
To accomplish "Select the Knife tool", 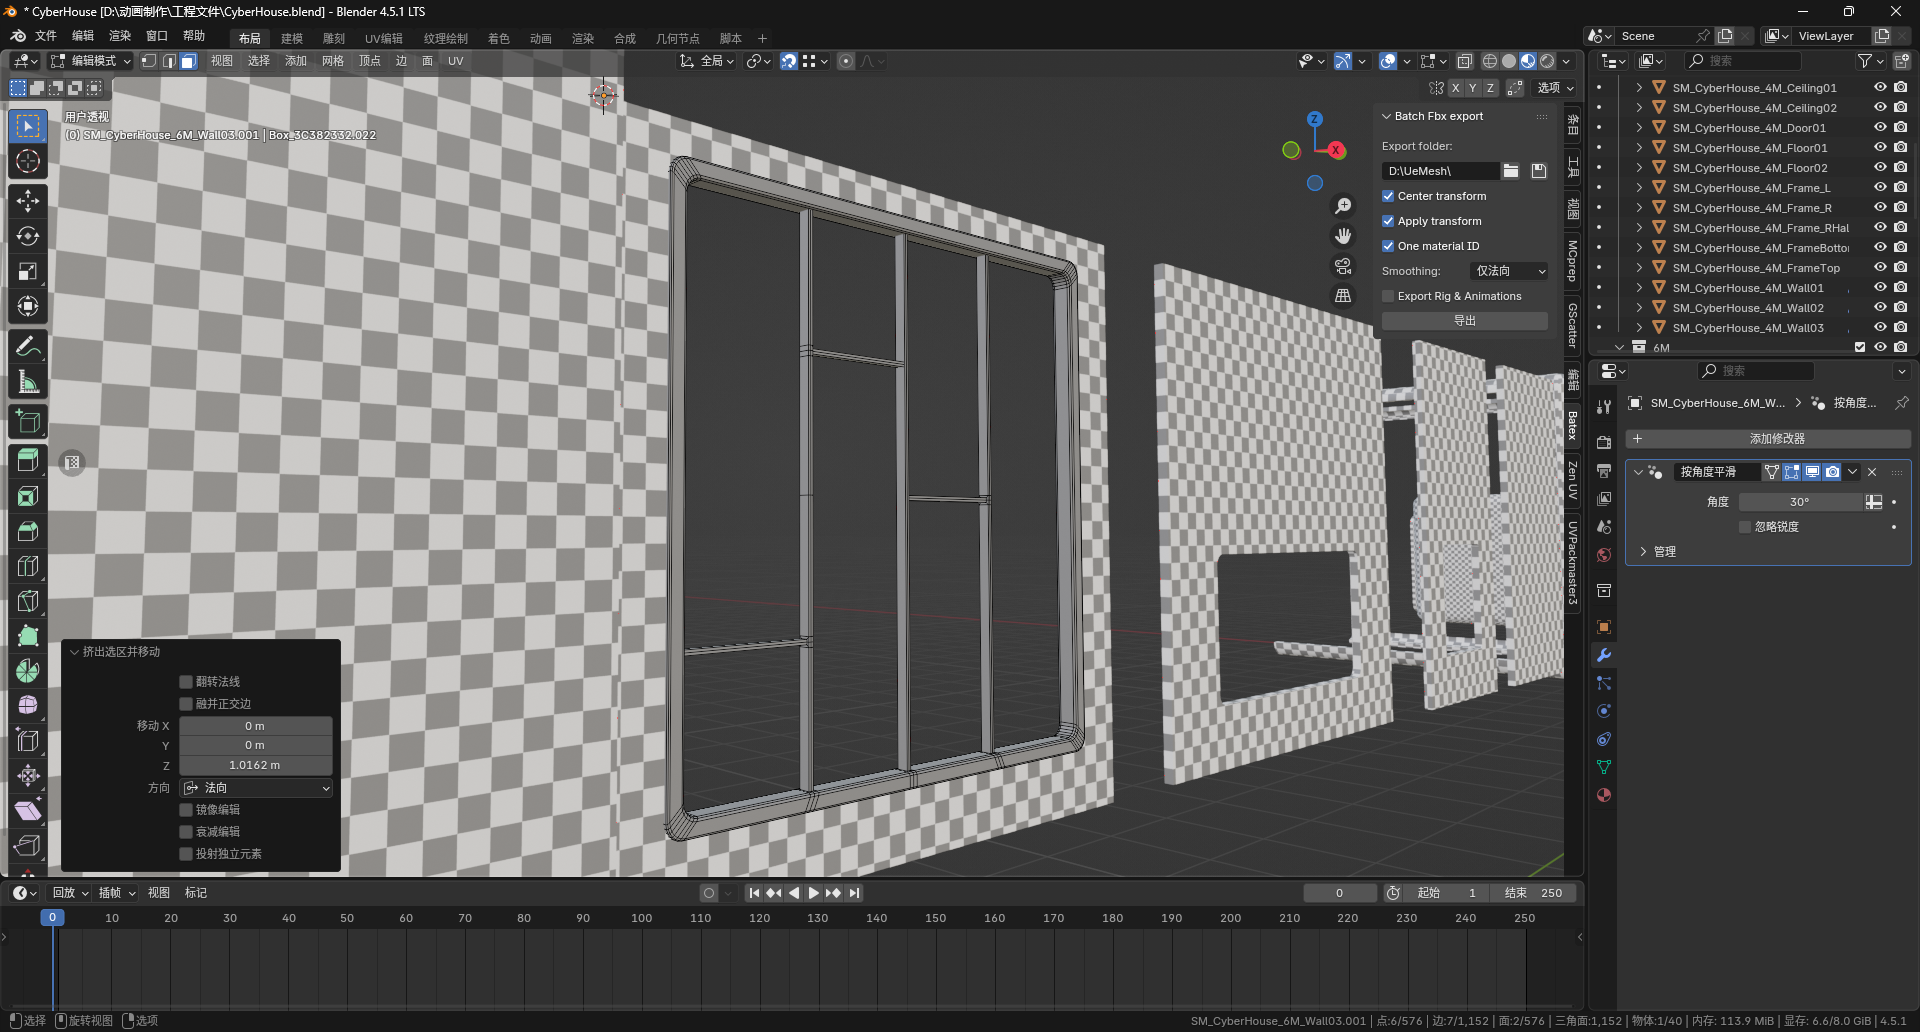I will click(x=28, y=601).
